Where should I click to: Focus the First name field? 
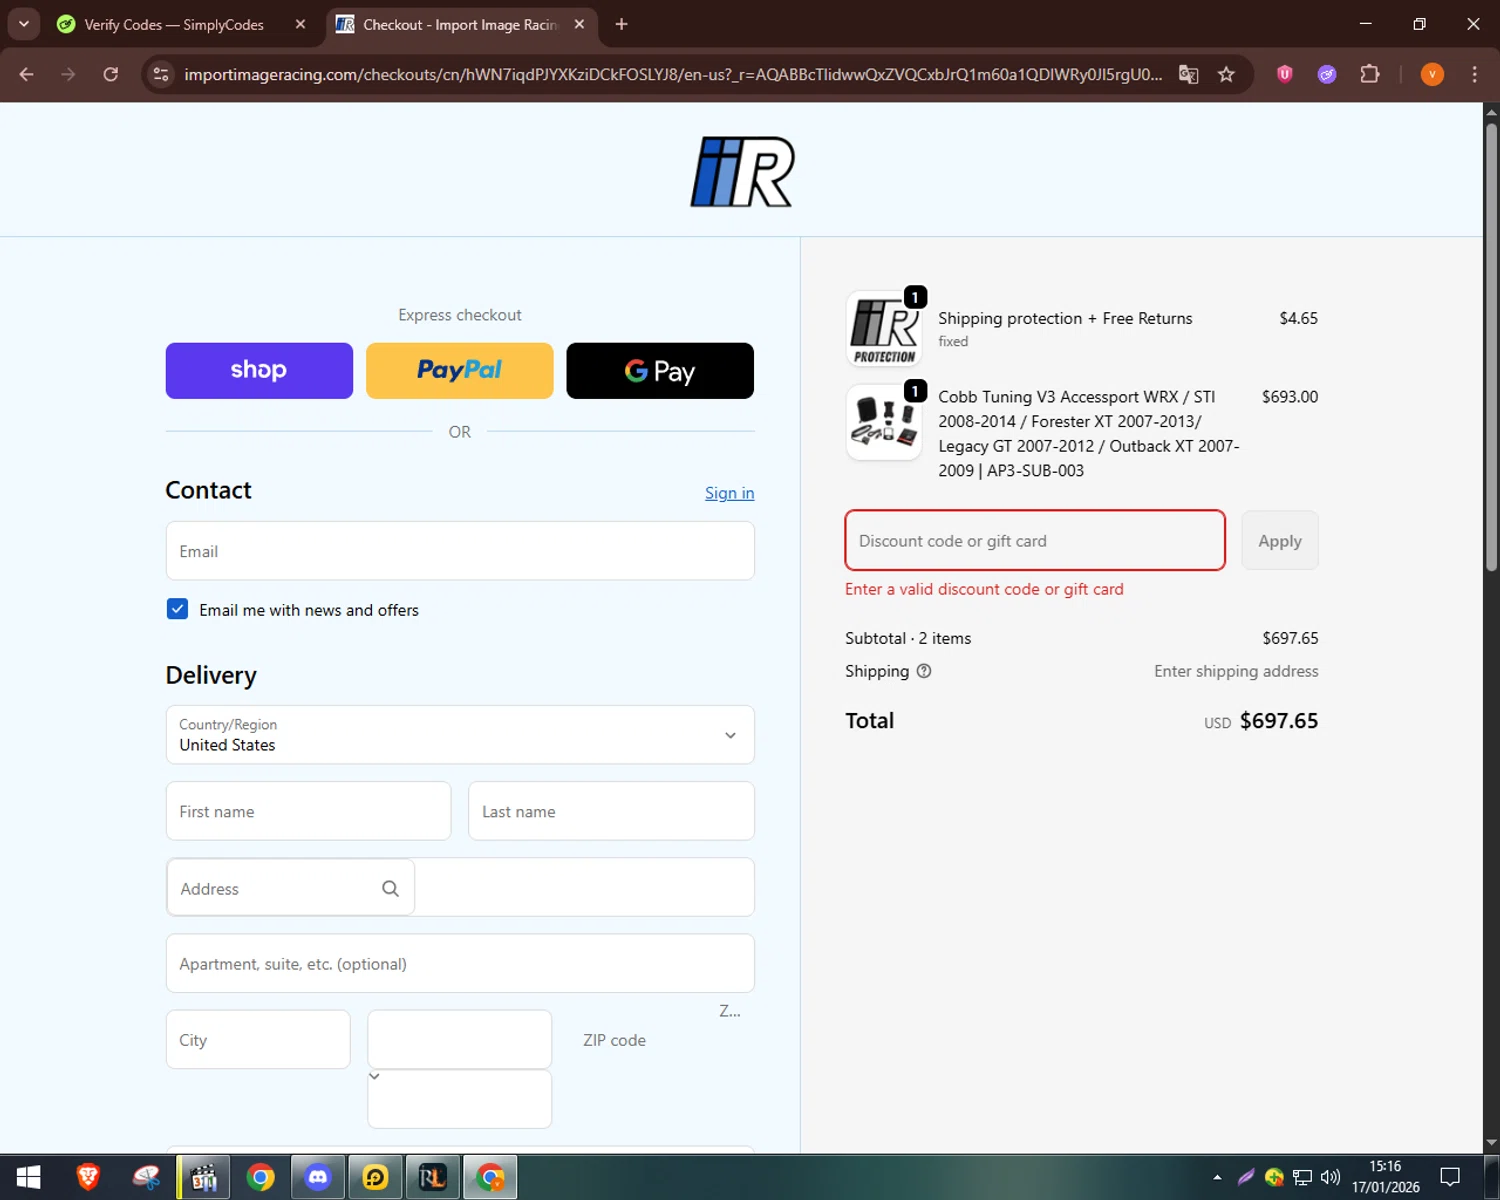click(x=308, y=811)
